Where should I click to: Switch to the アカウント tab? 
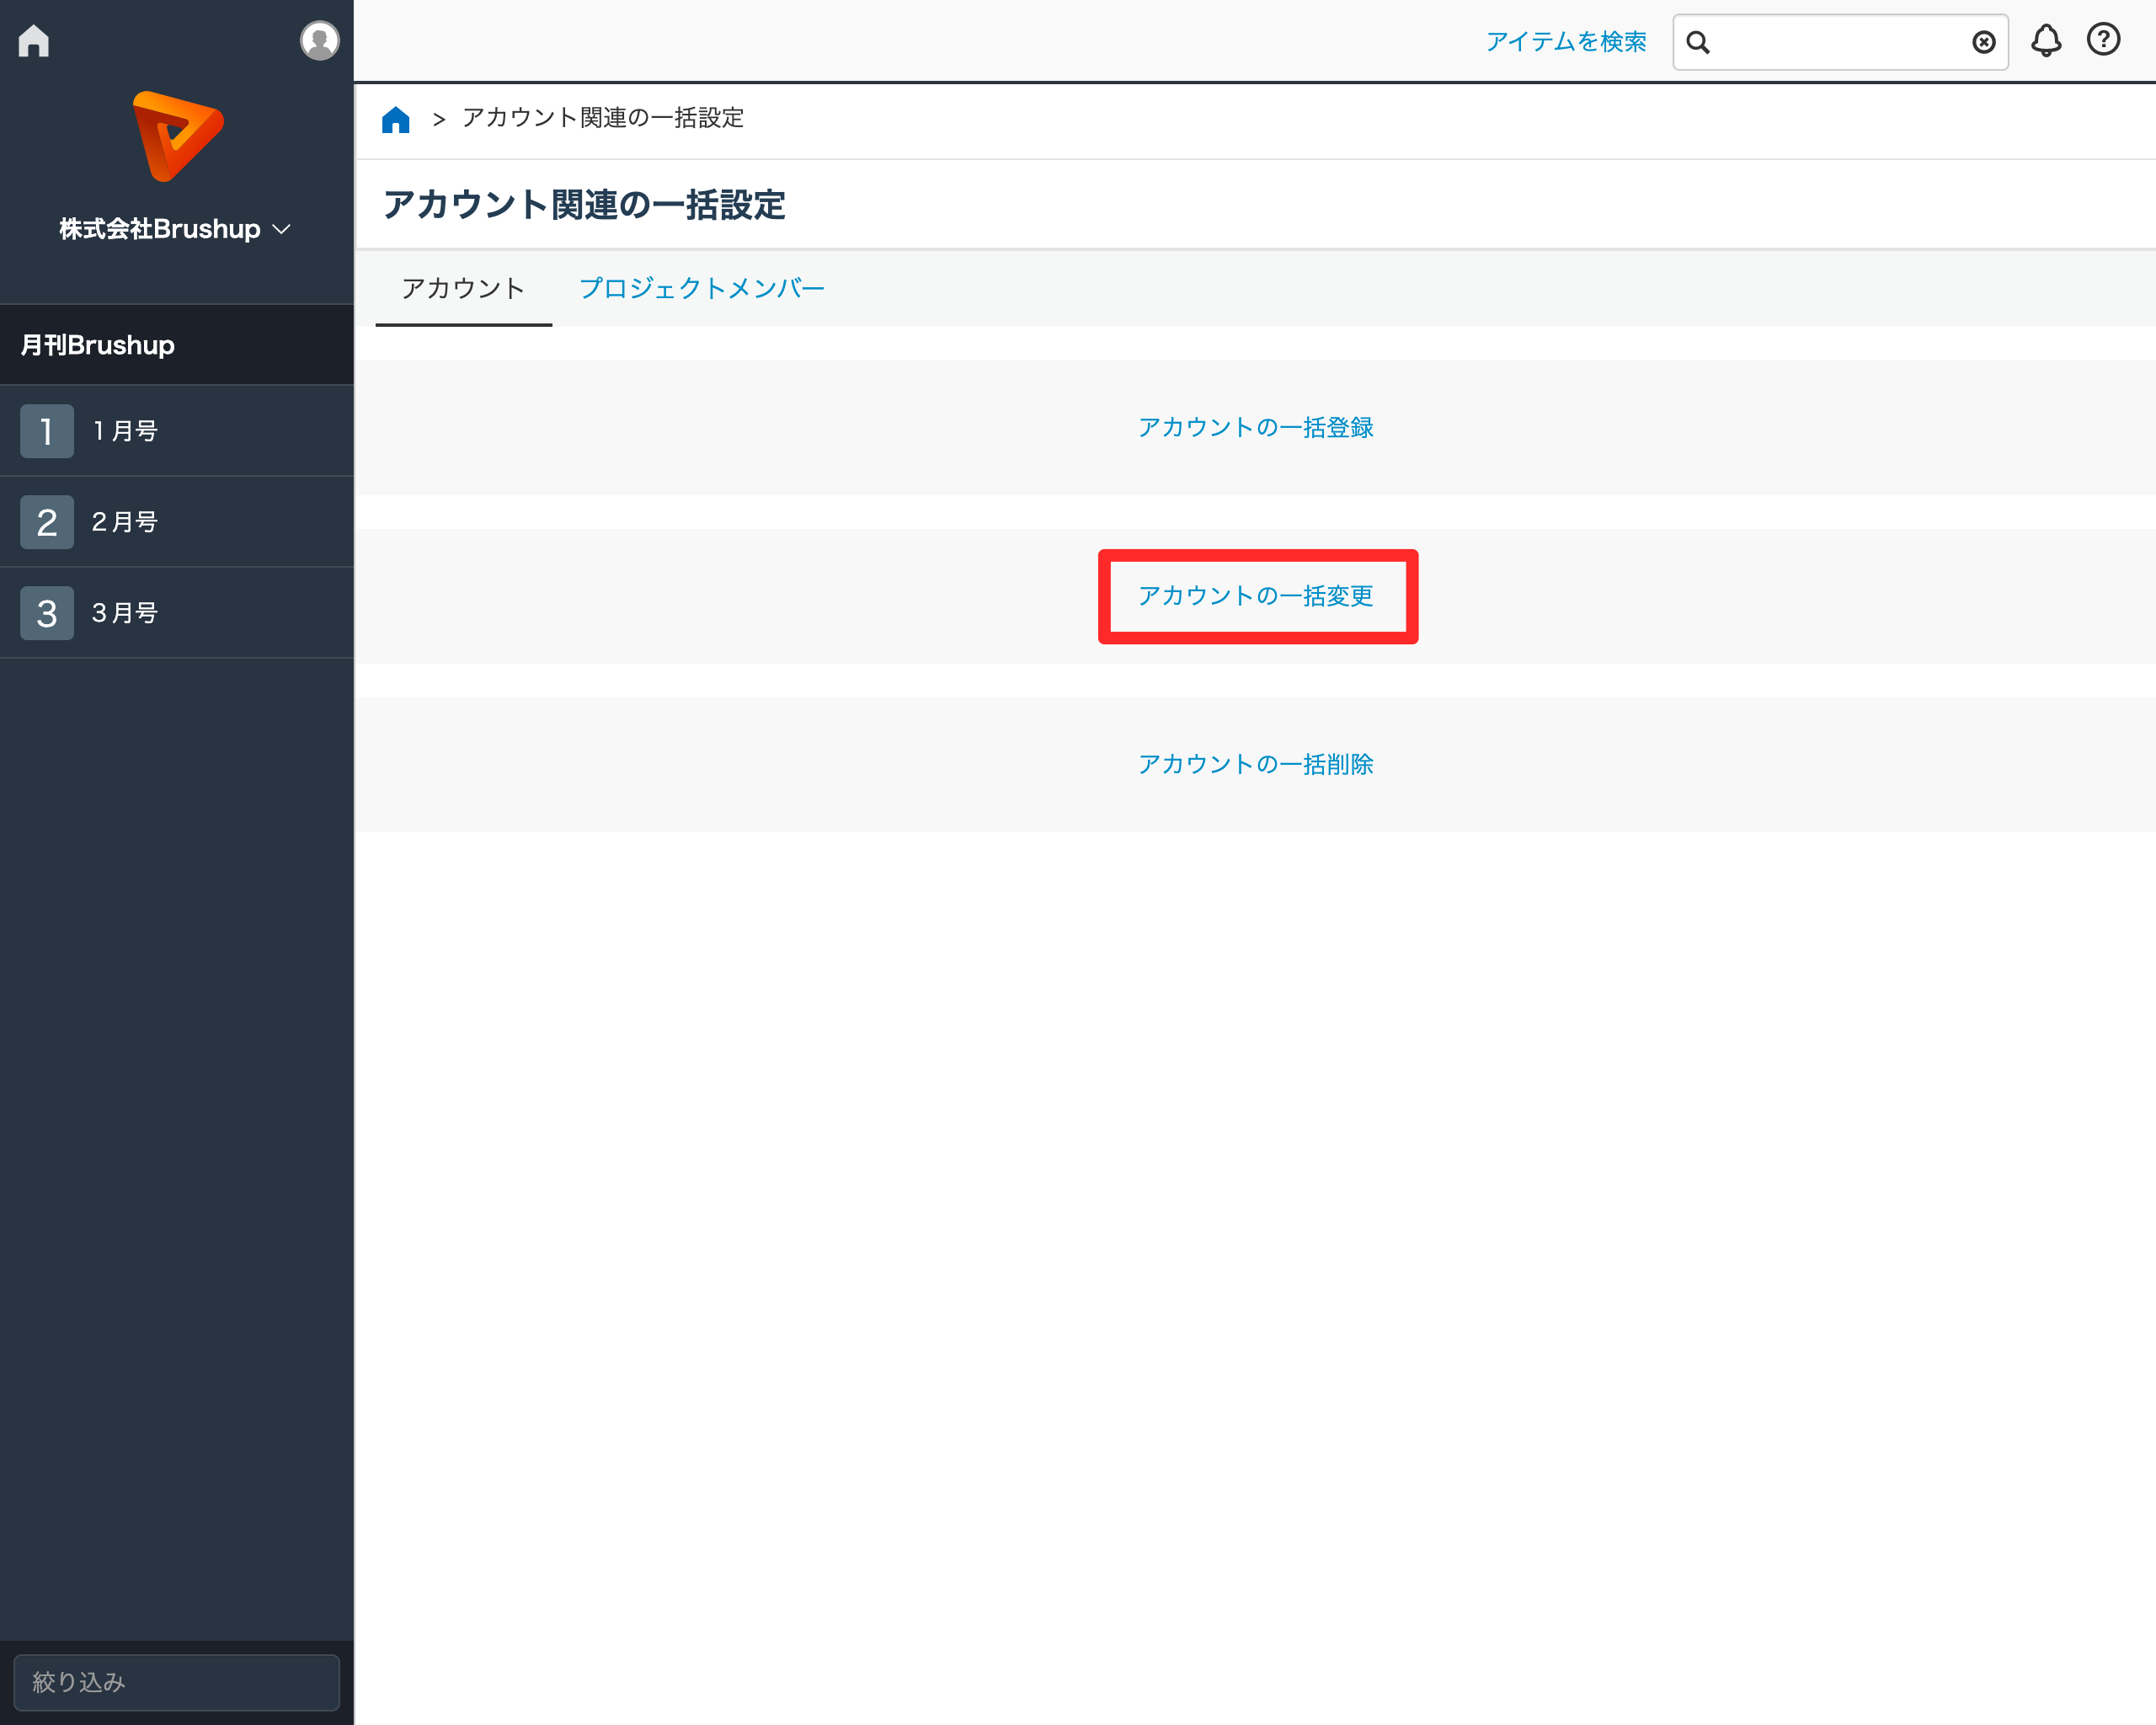click(463, 289)
